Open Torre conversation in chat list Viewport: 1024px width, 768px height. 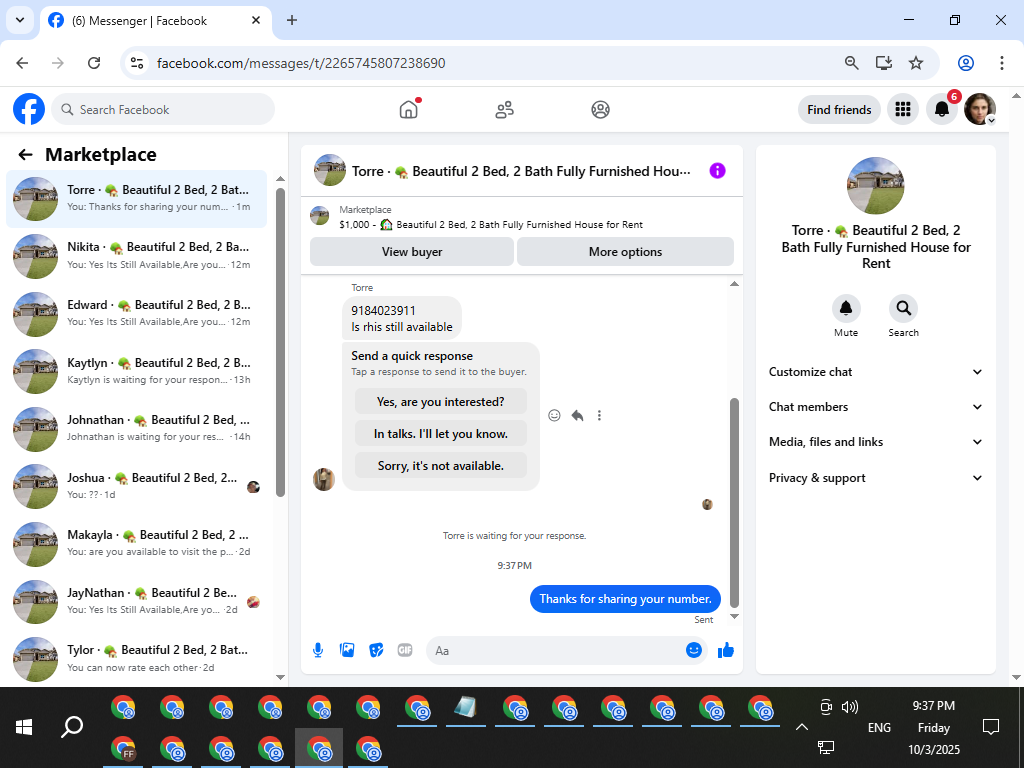tap(136, 199)
